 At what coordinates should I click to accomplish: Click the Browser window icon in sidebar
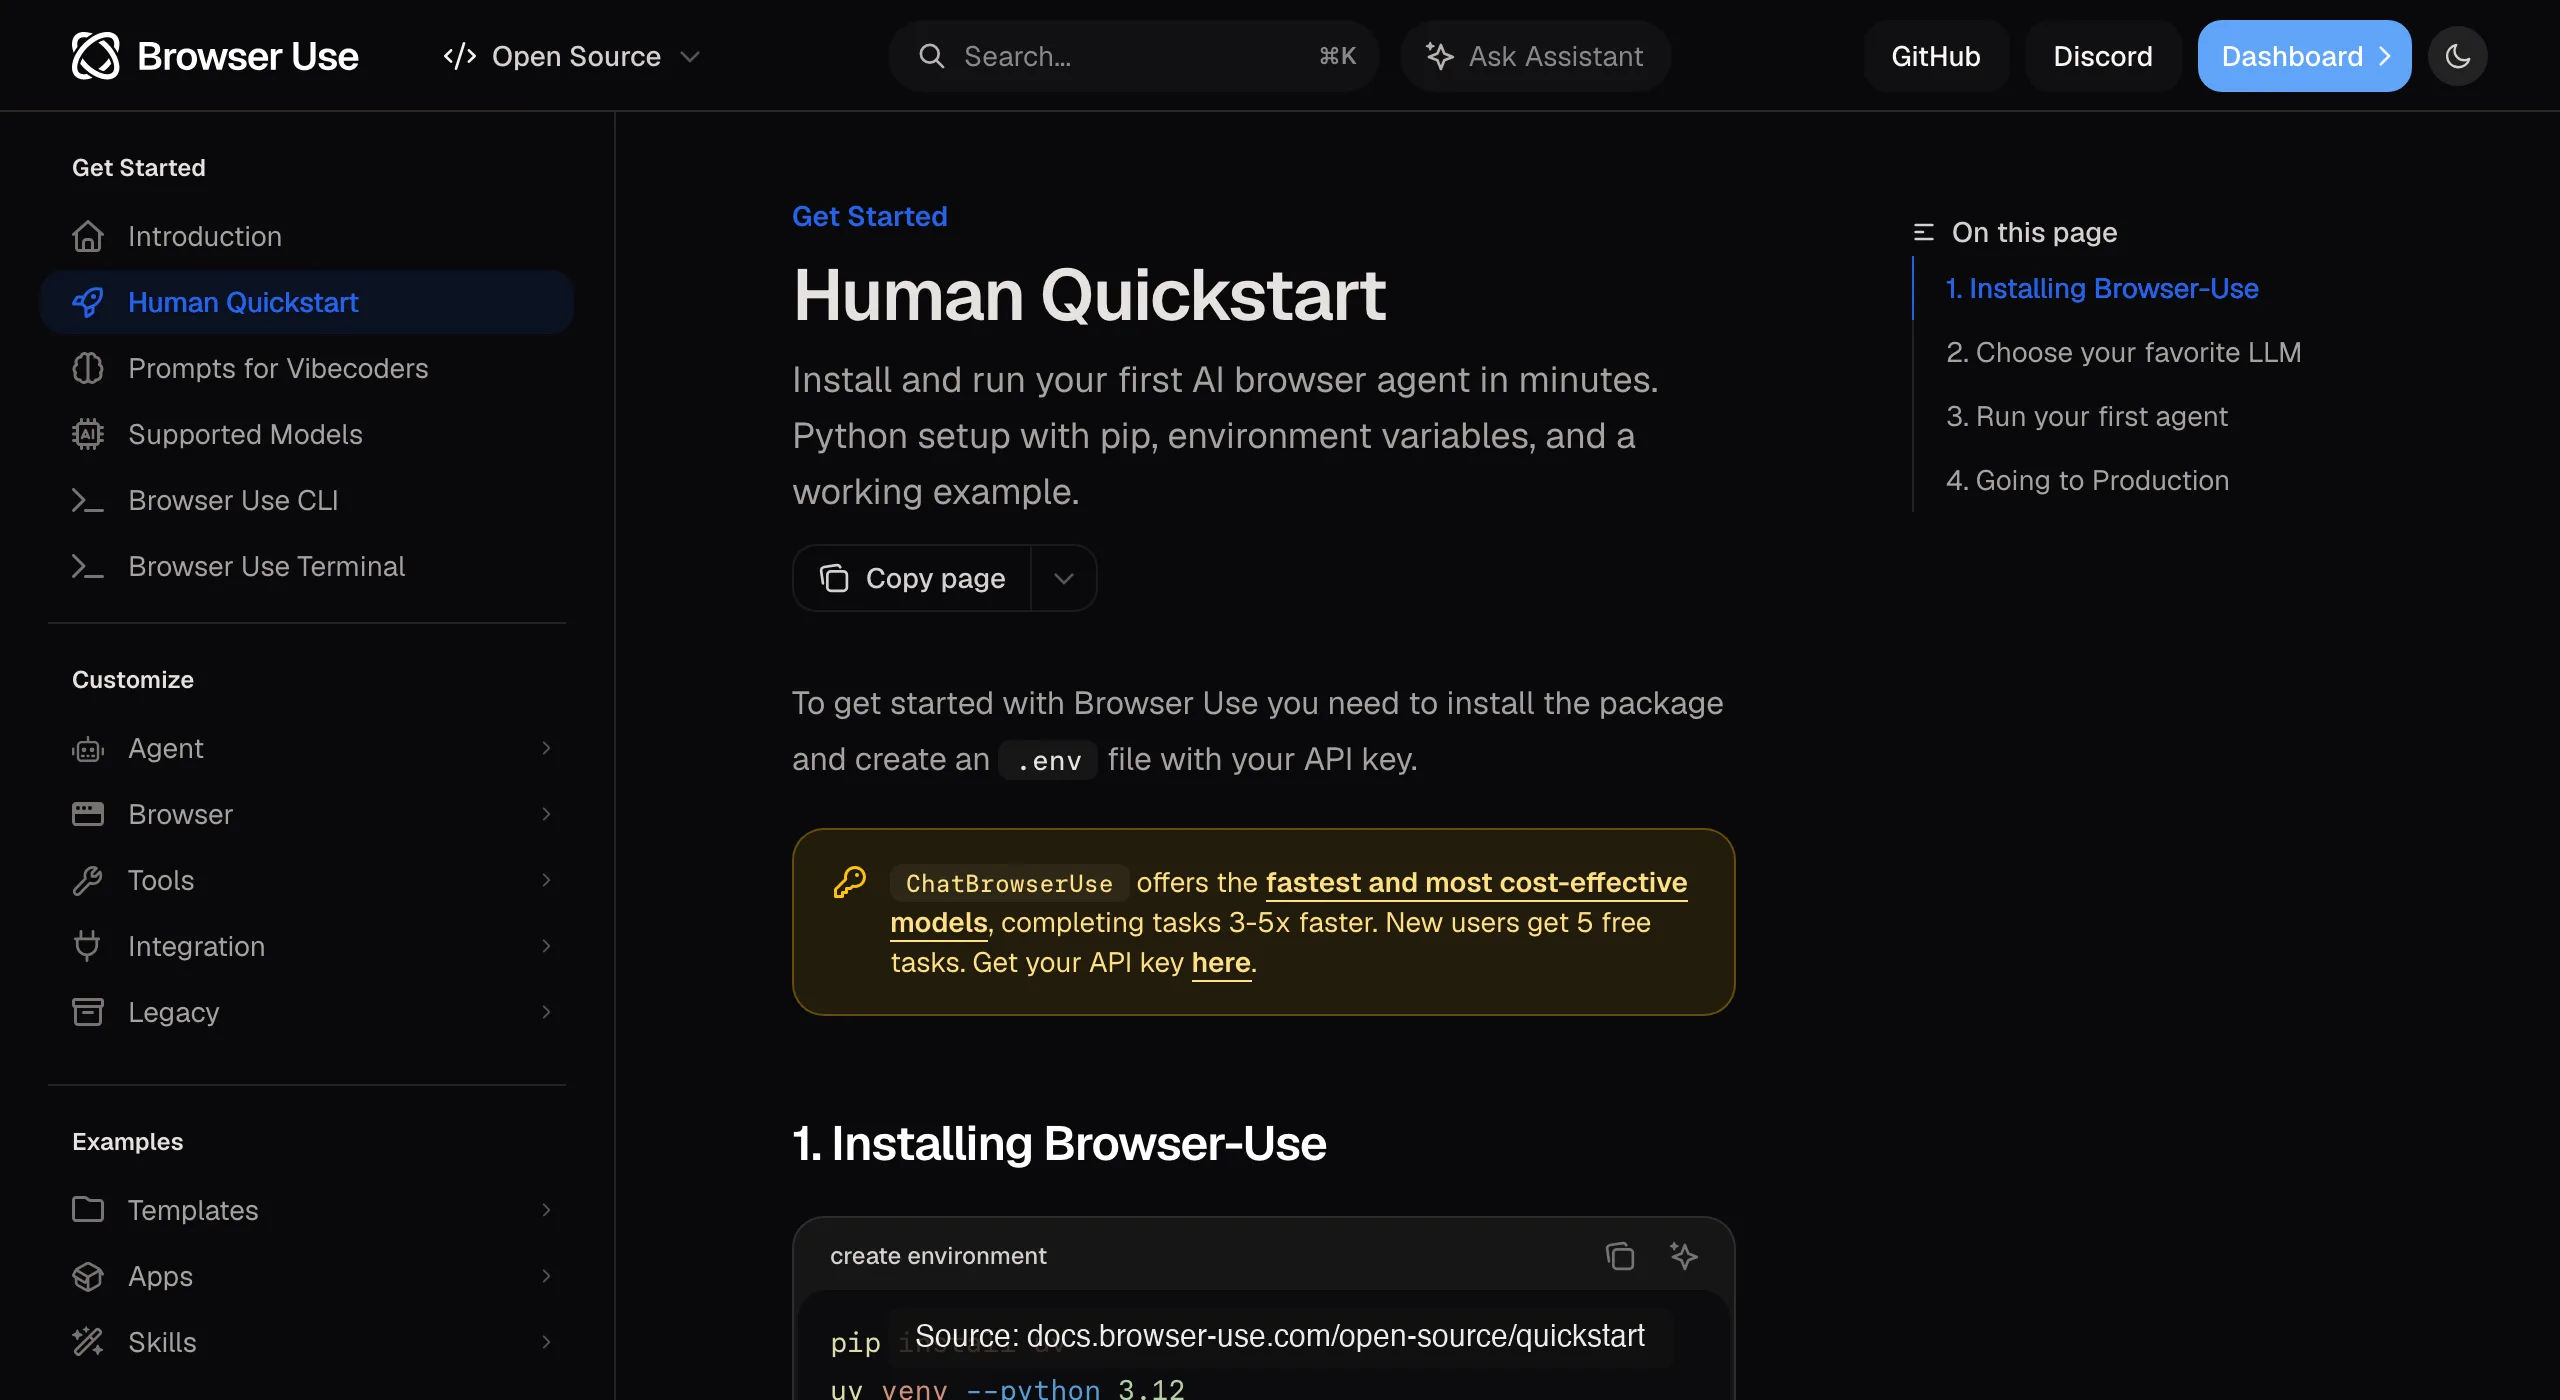88,814
